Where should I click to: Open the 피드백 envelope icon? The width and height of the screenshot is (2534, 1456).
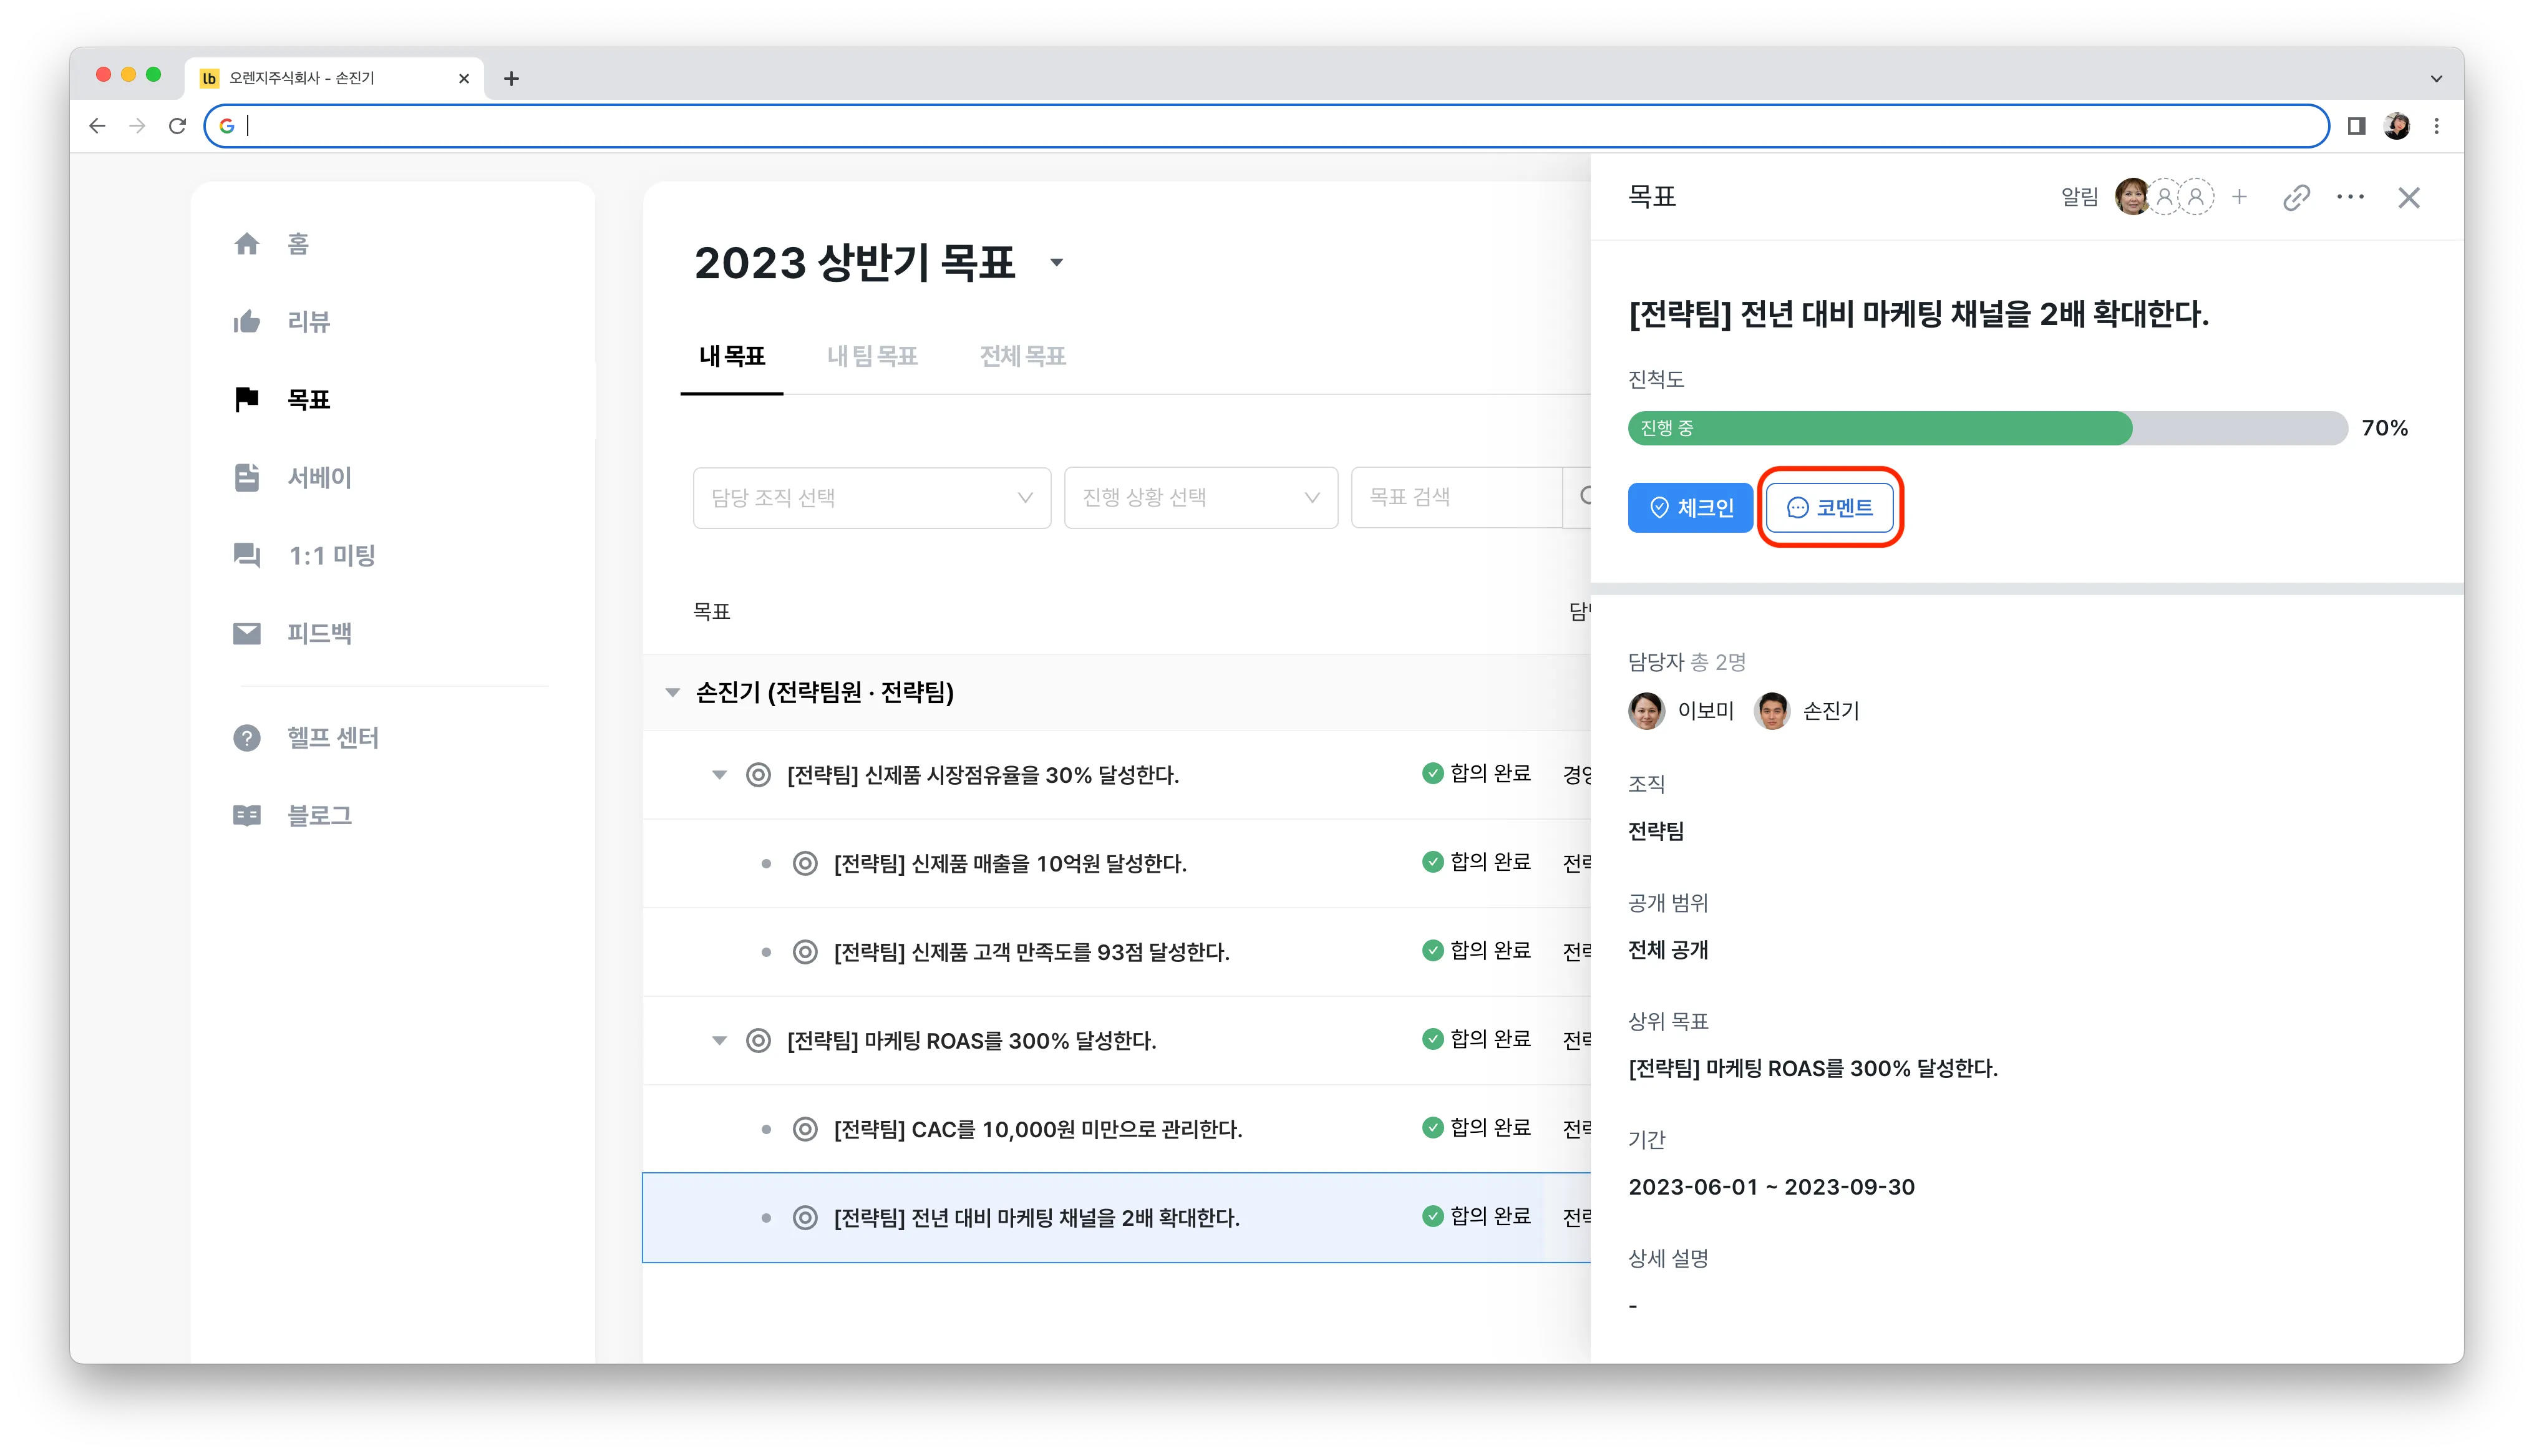246,634
